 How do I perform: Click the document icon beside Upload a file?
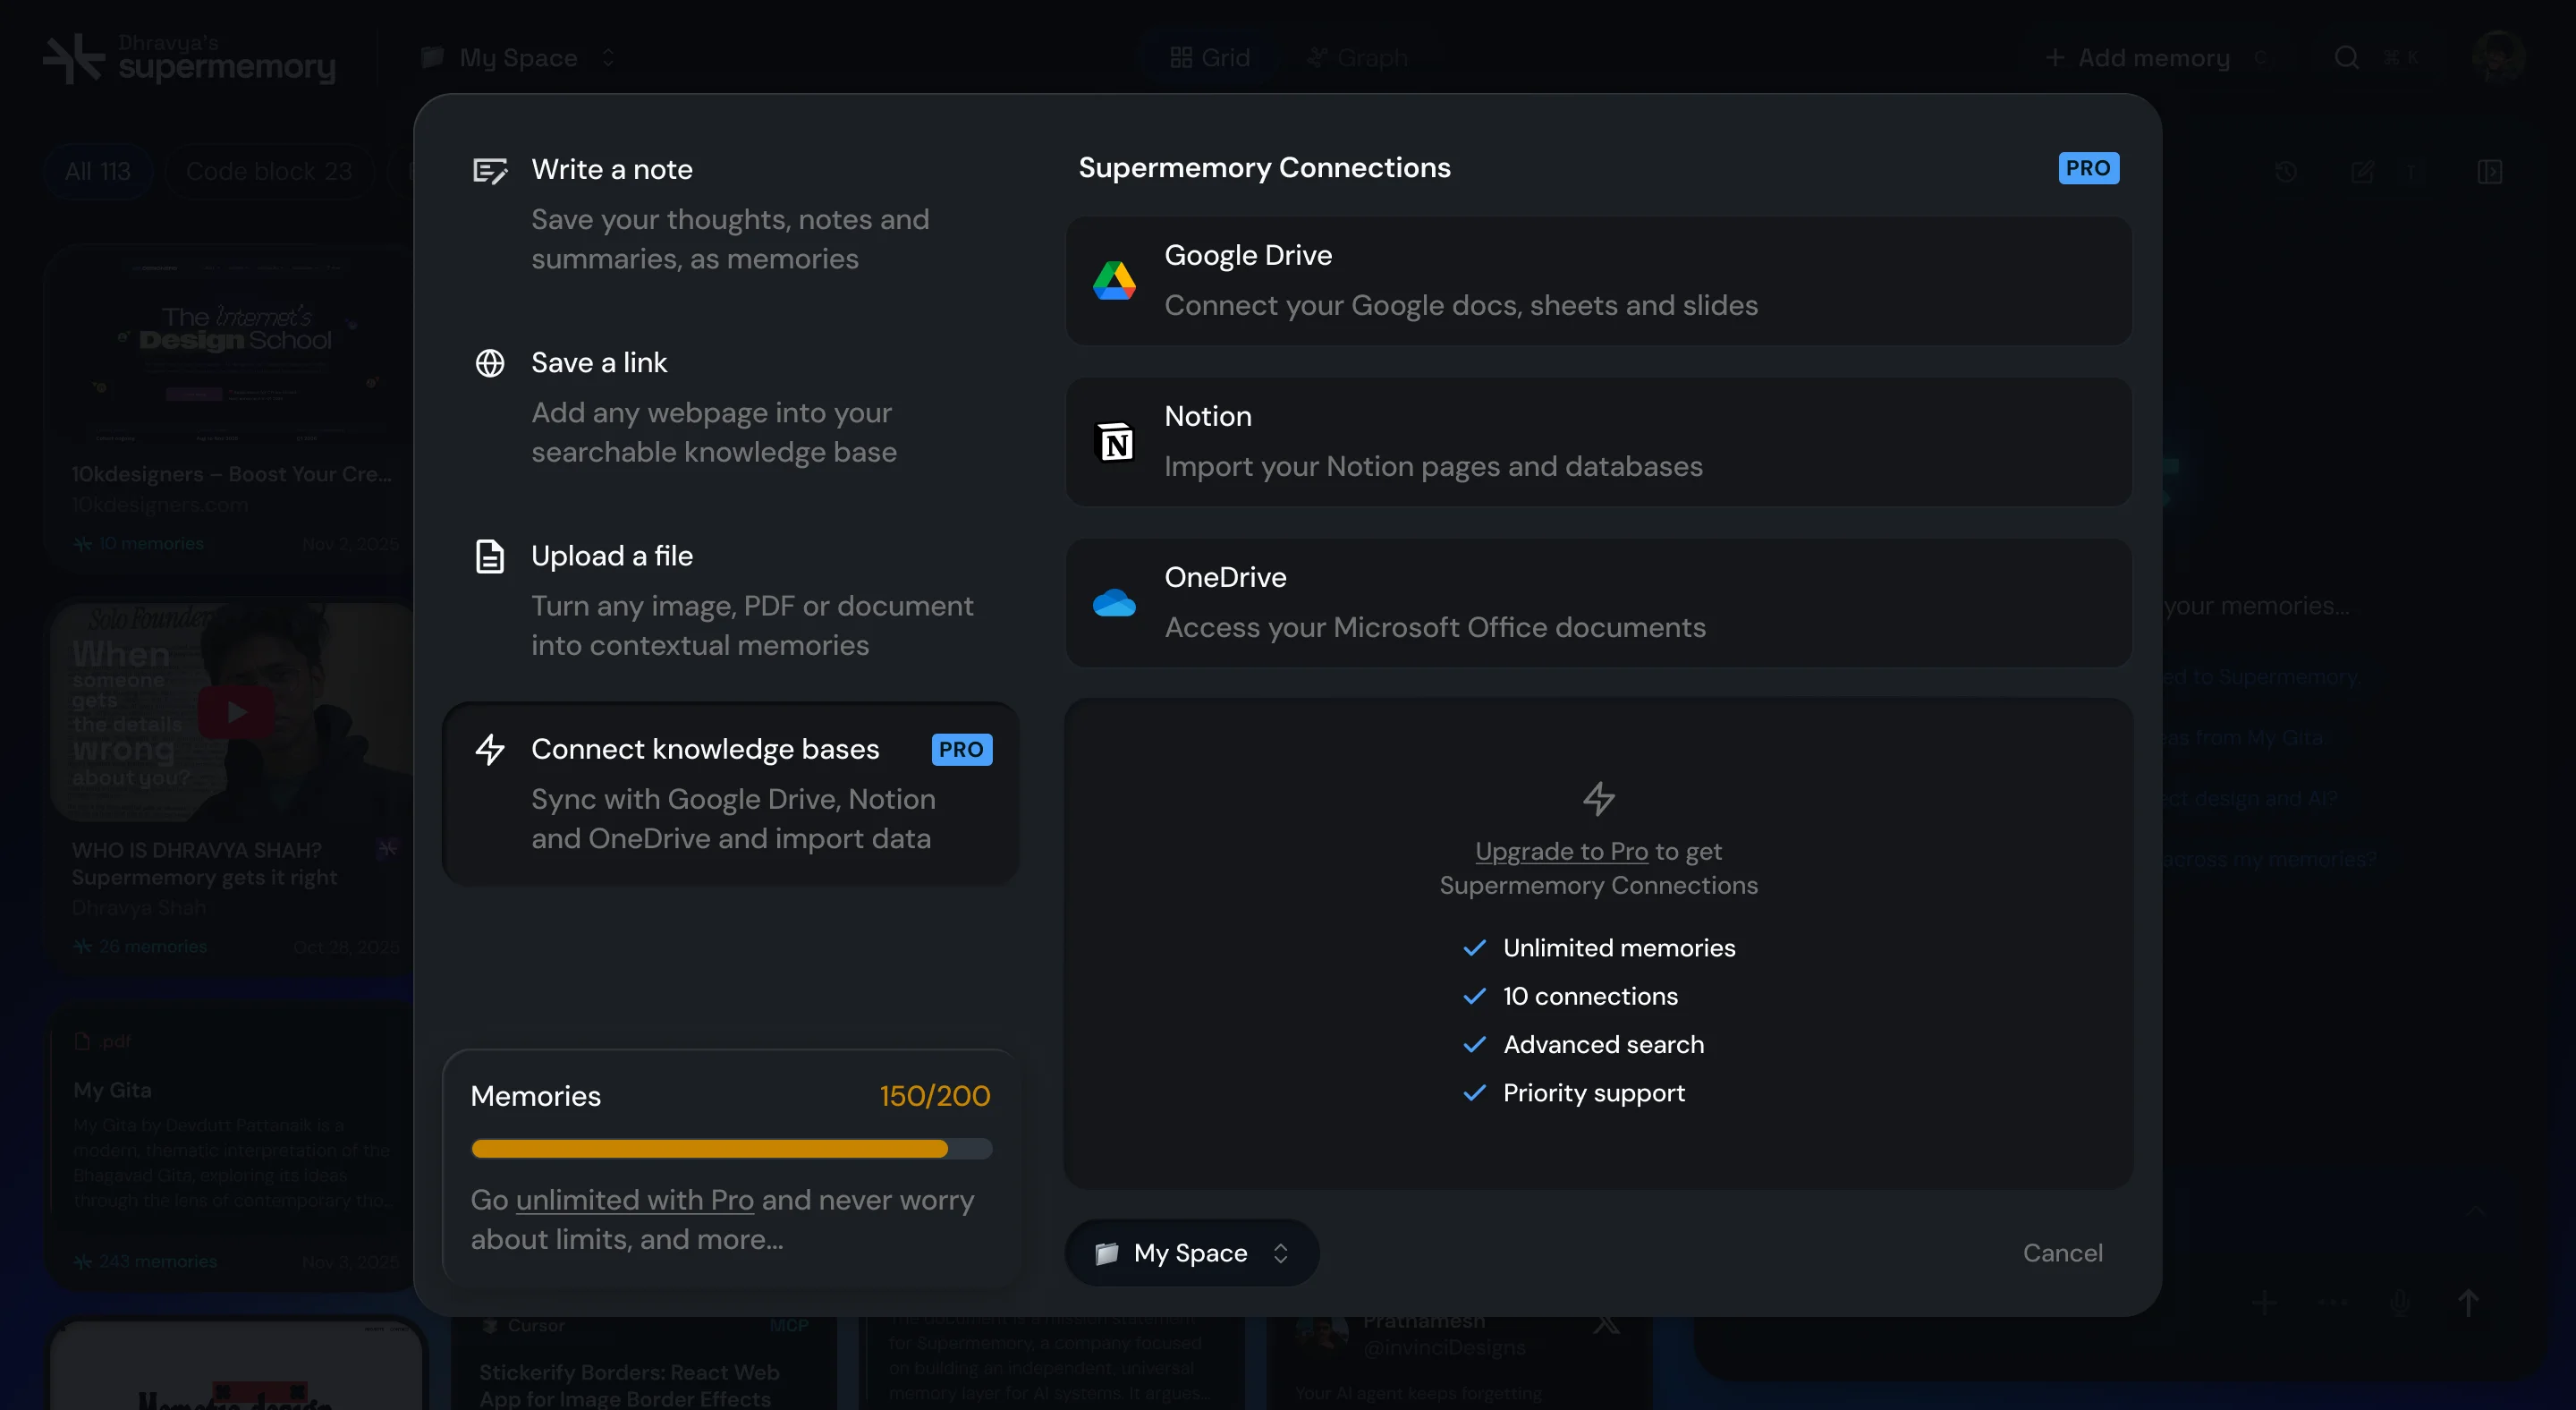pyautogui.click(x=490, y=556)
